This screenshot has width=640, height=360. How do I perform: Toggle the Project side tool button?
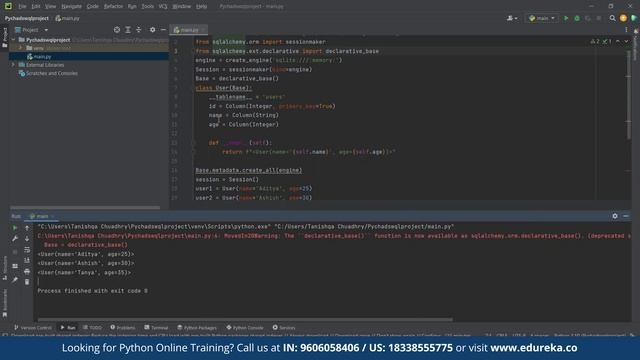(x=4, y=38)
